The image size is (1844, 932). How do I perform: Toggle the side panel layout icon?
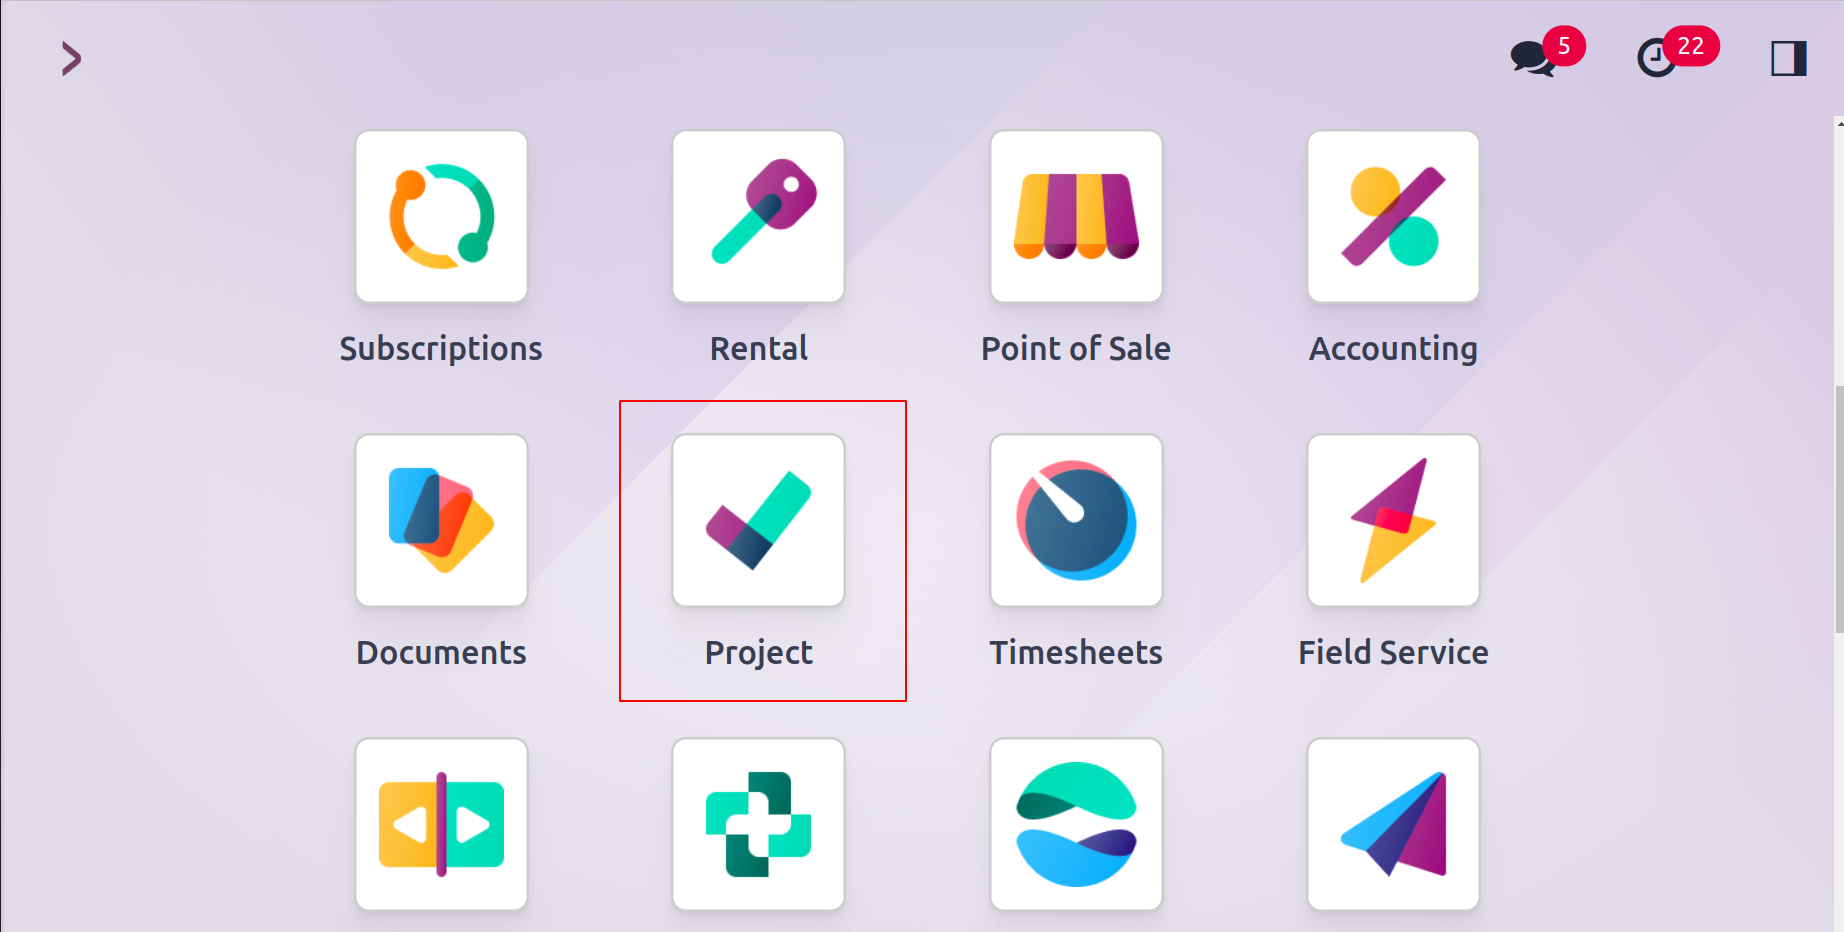tap(1789, 58)
